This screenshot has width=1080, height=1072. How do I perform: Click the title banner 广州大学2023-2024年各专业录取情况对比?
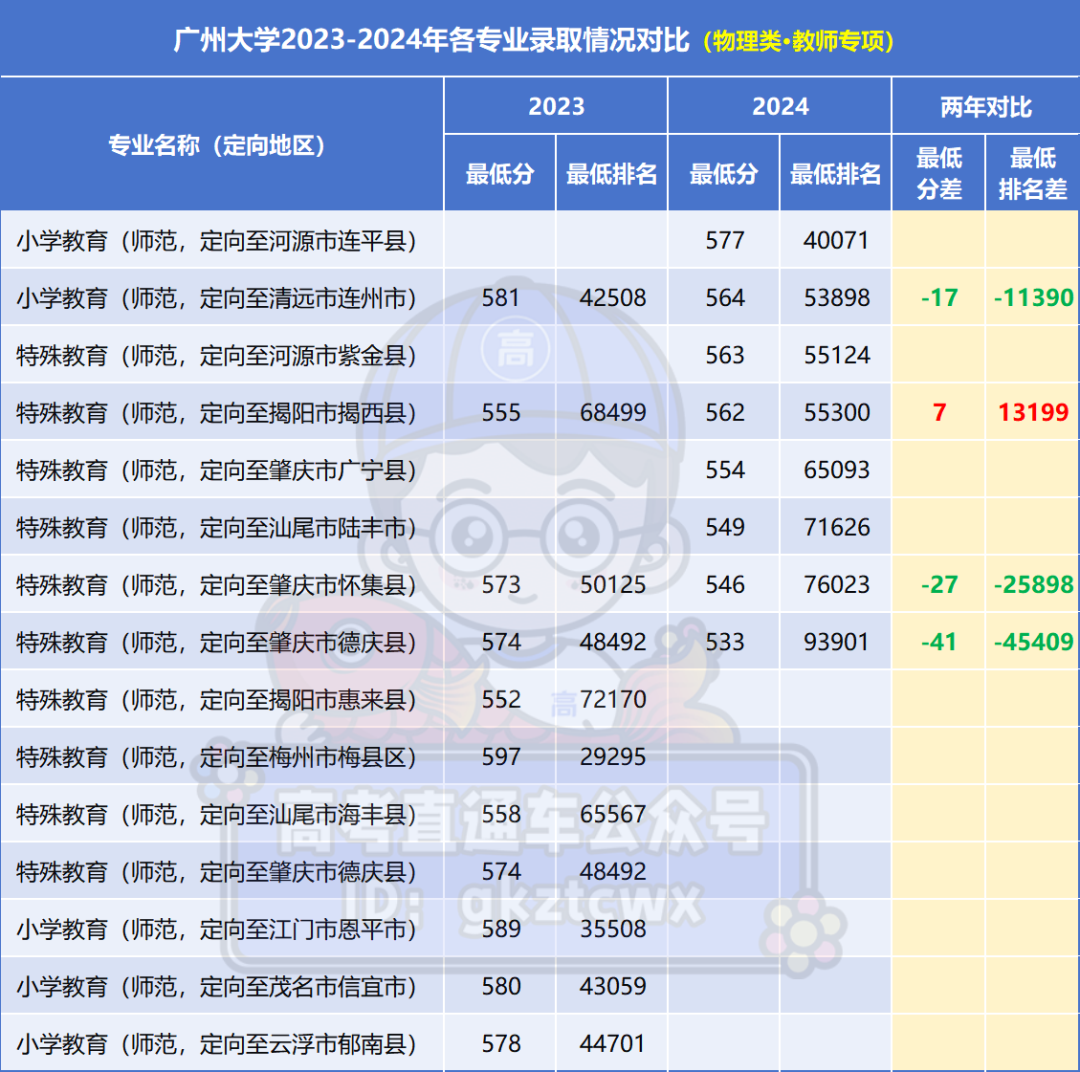point(430,38)
